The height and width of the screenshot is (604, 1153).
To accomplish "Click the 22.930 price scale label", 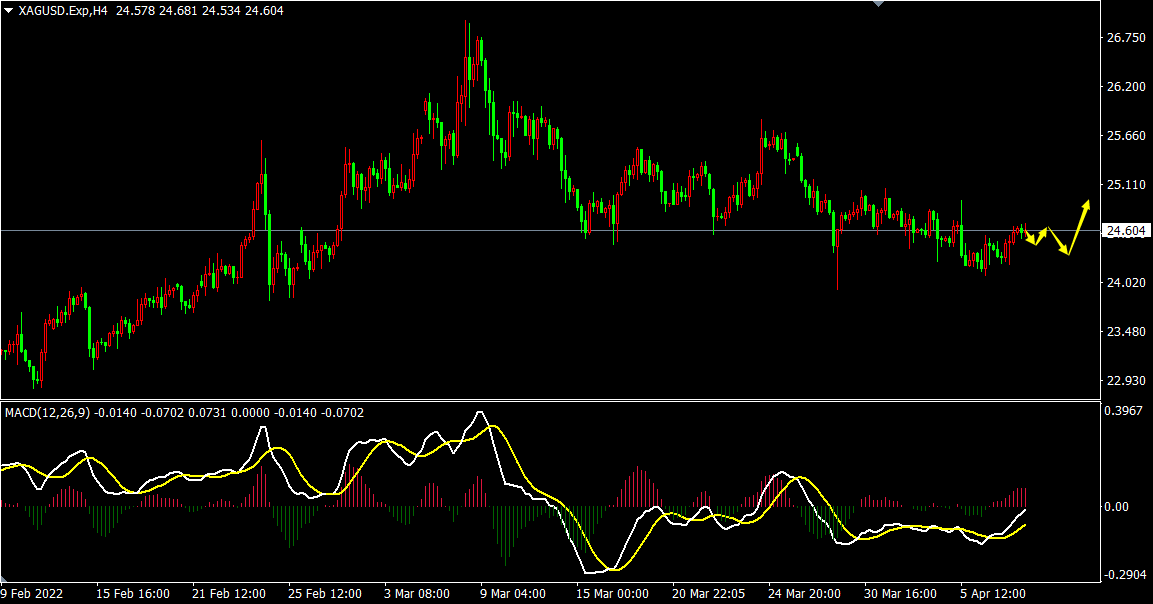I will click(x=1125, y=381).
